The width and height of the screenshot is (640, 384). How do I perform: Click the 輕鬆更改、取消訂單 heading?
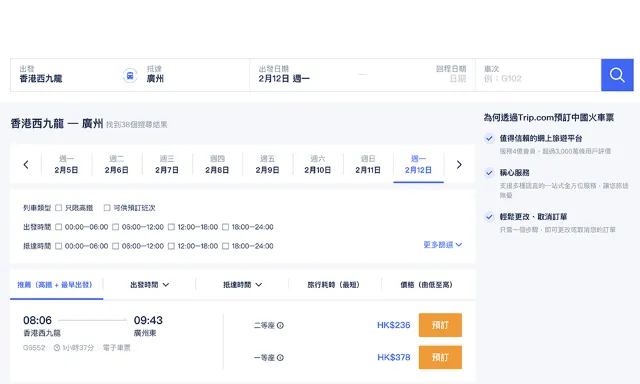click(x=533, y=217)
